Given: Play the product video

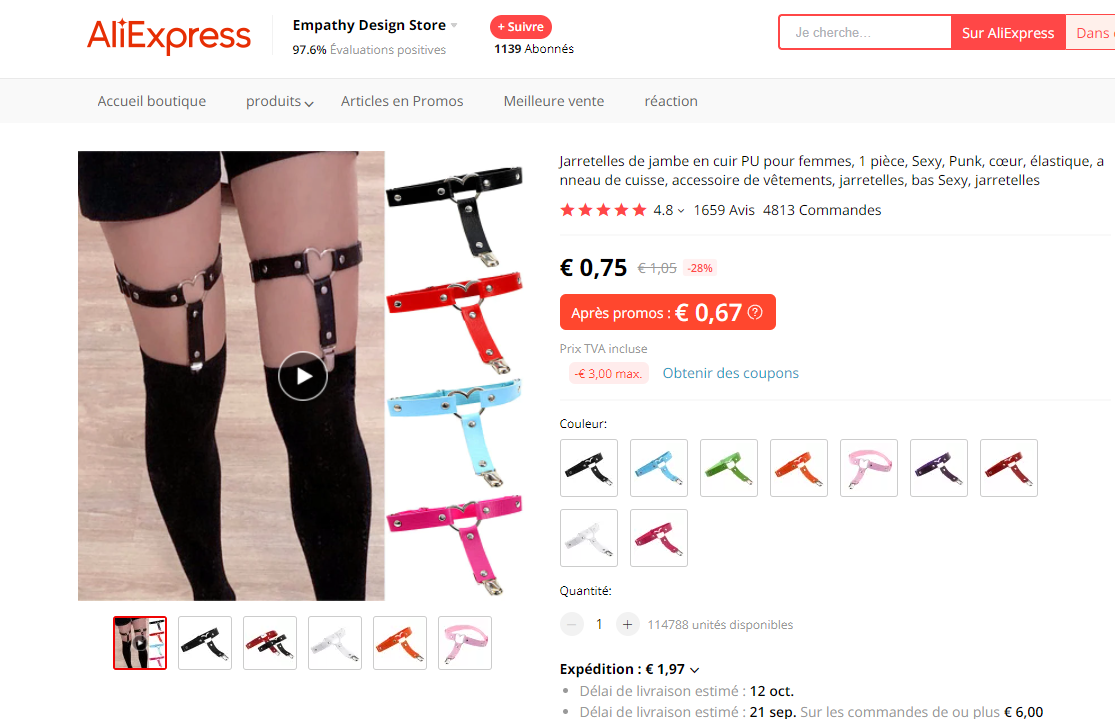Looking at the screenshot, I should pos(303,376).
